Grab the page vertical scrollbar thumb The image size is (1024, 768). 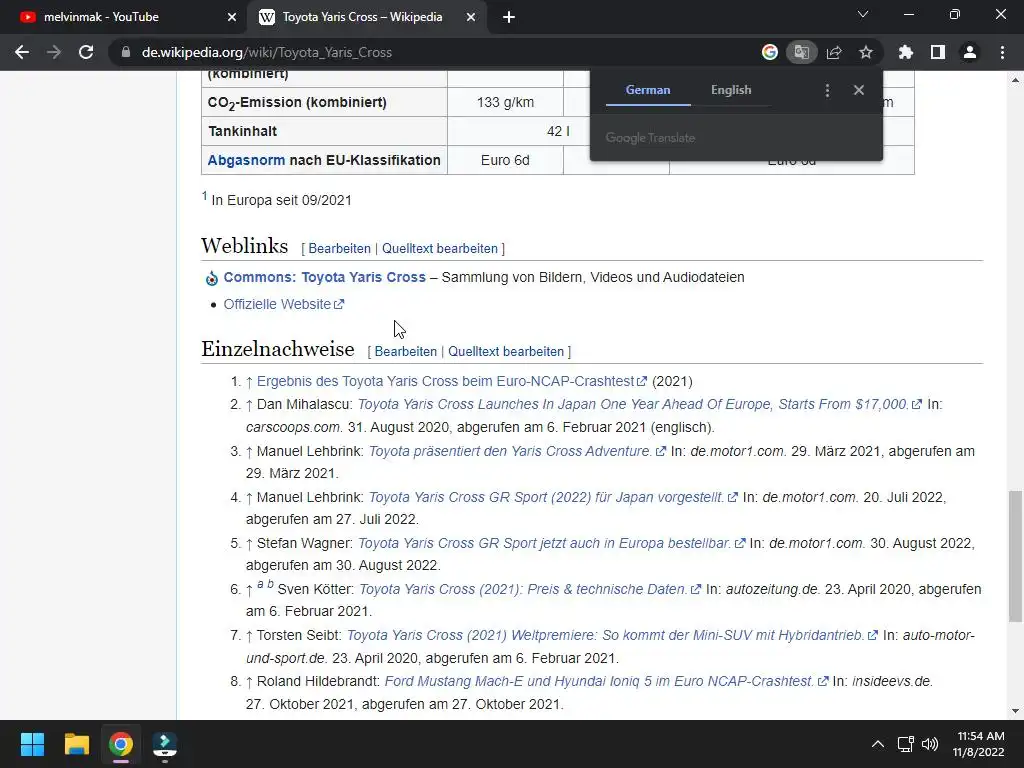[x=1015, y=556]
